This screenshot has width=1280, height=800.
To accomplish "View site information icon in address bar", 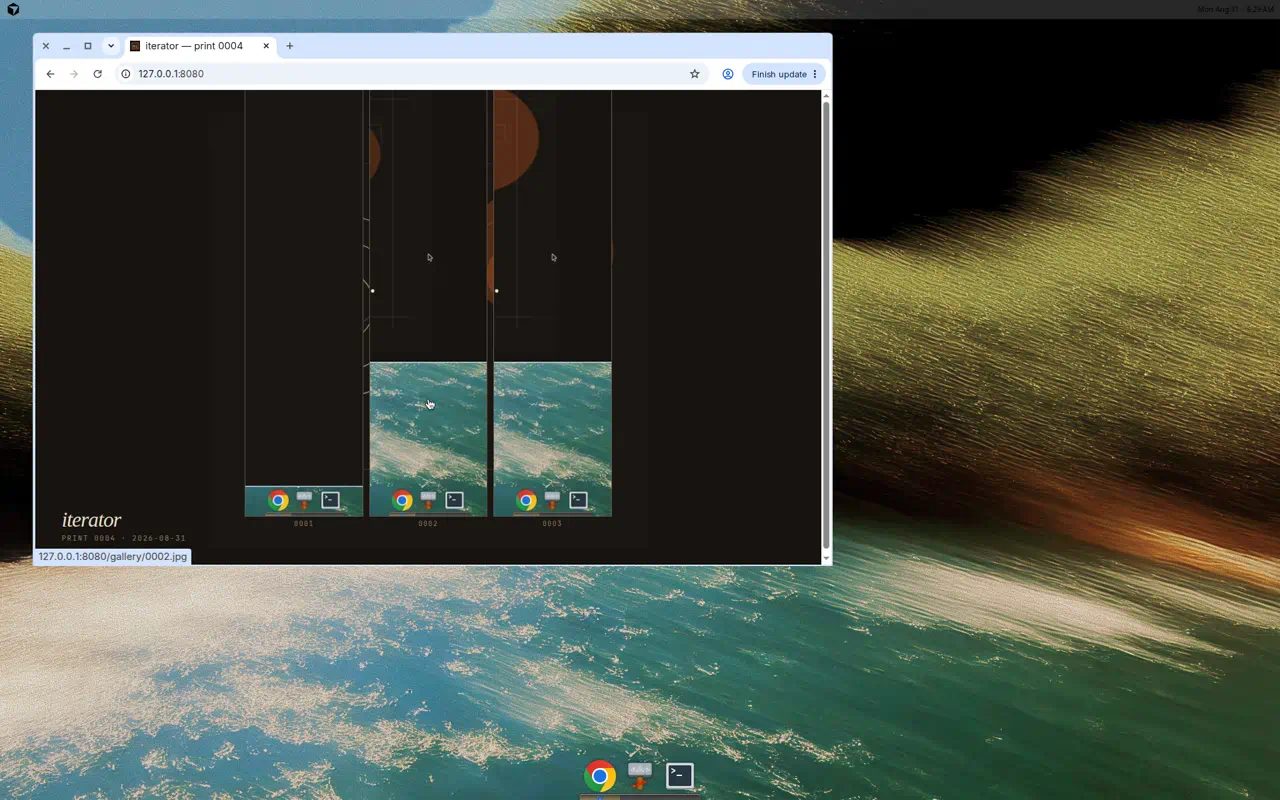I will tap(126, 74).
